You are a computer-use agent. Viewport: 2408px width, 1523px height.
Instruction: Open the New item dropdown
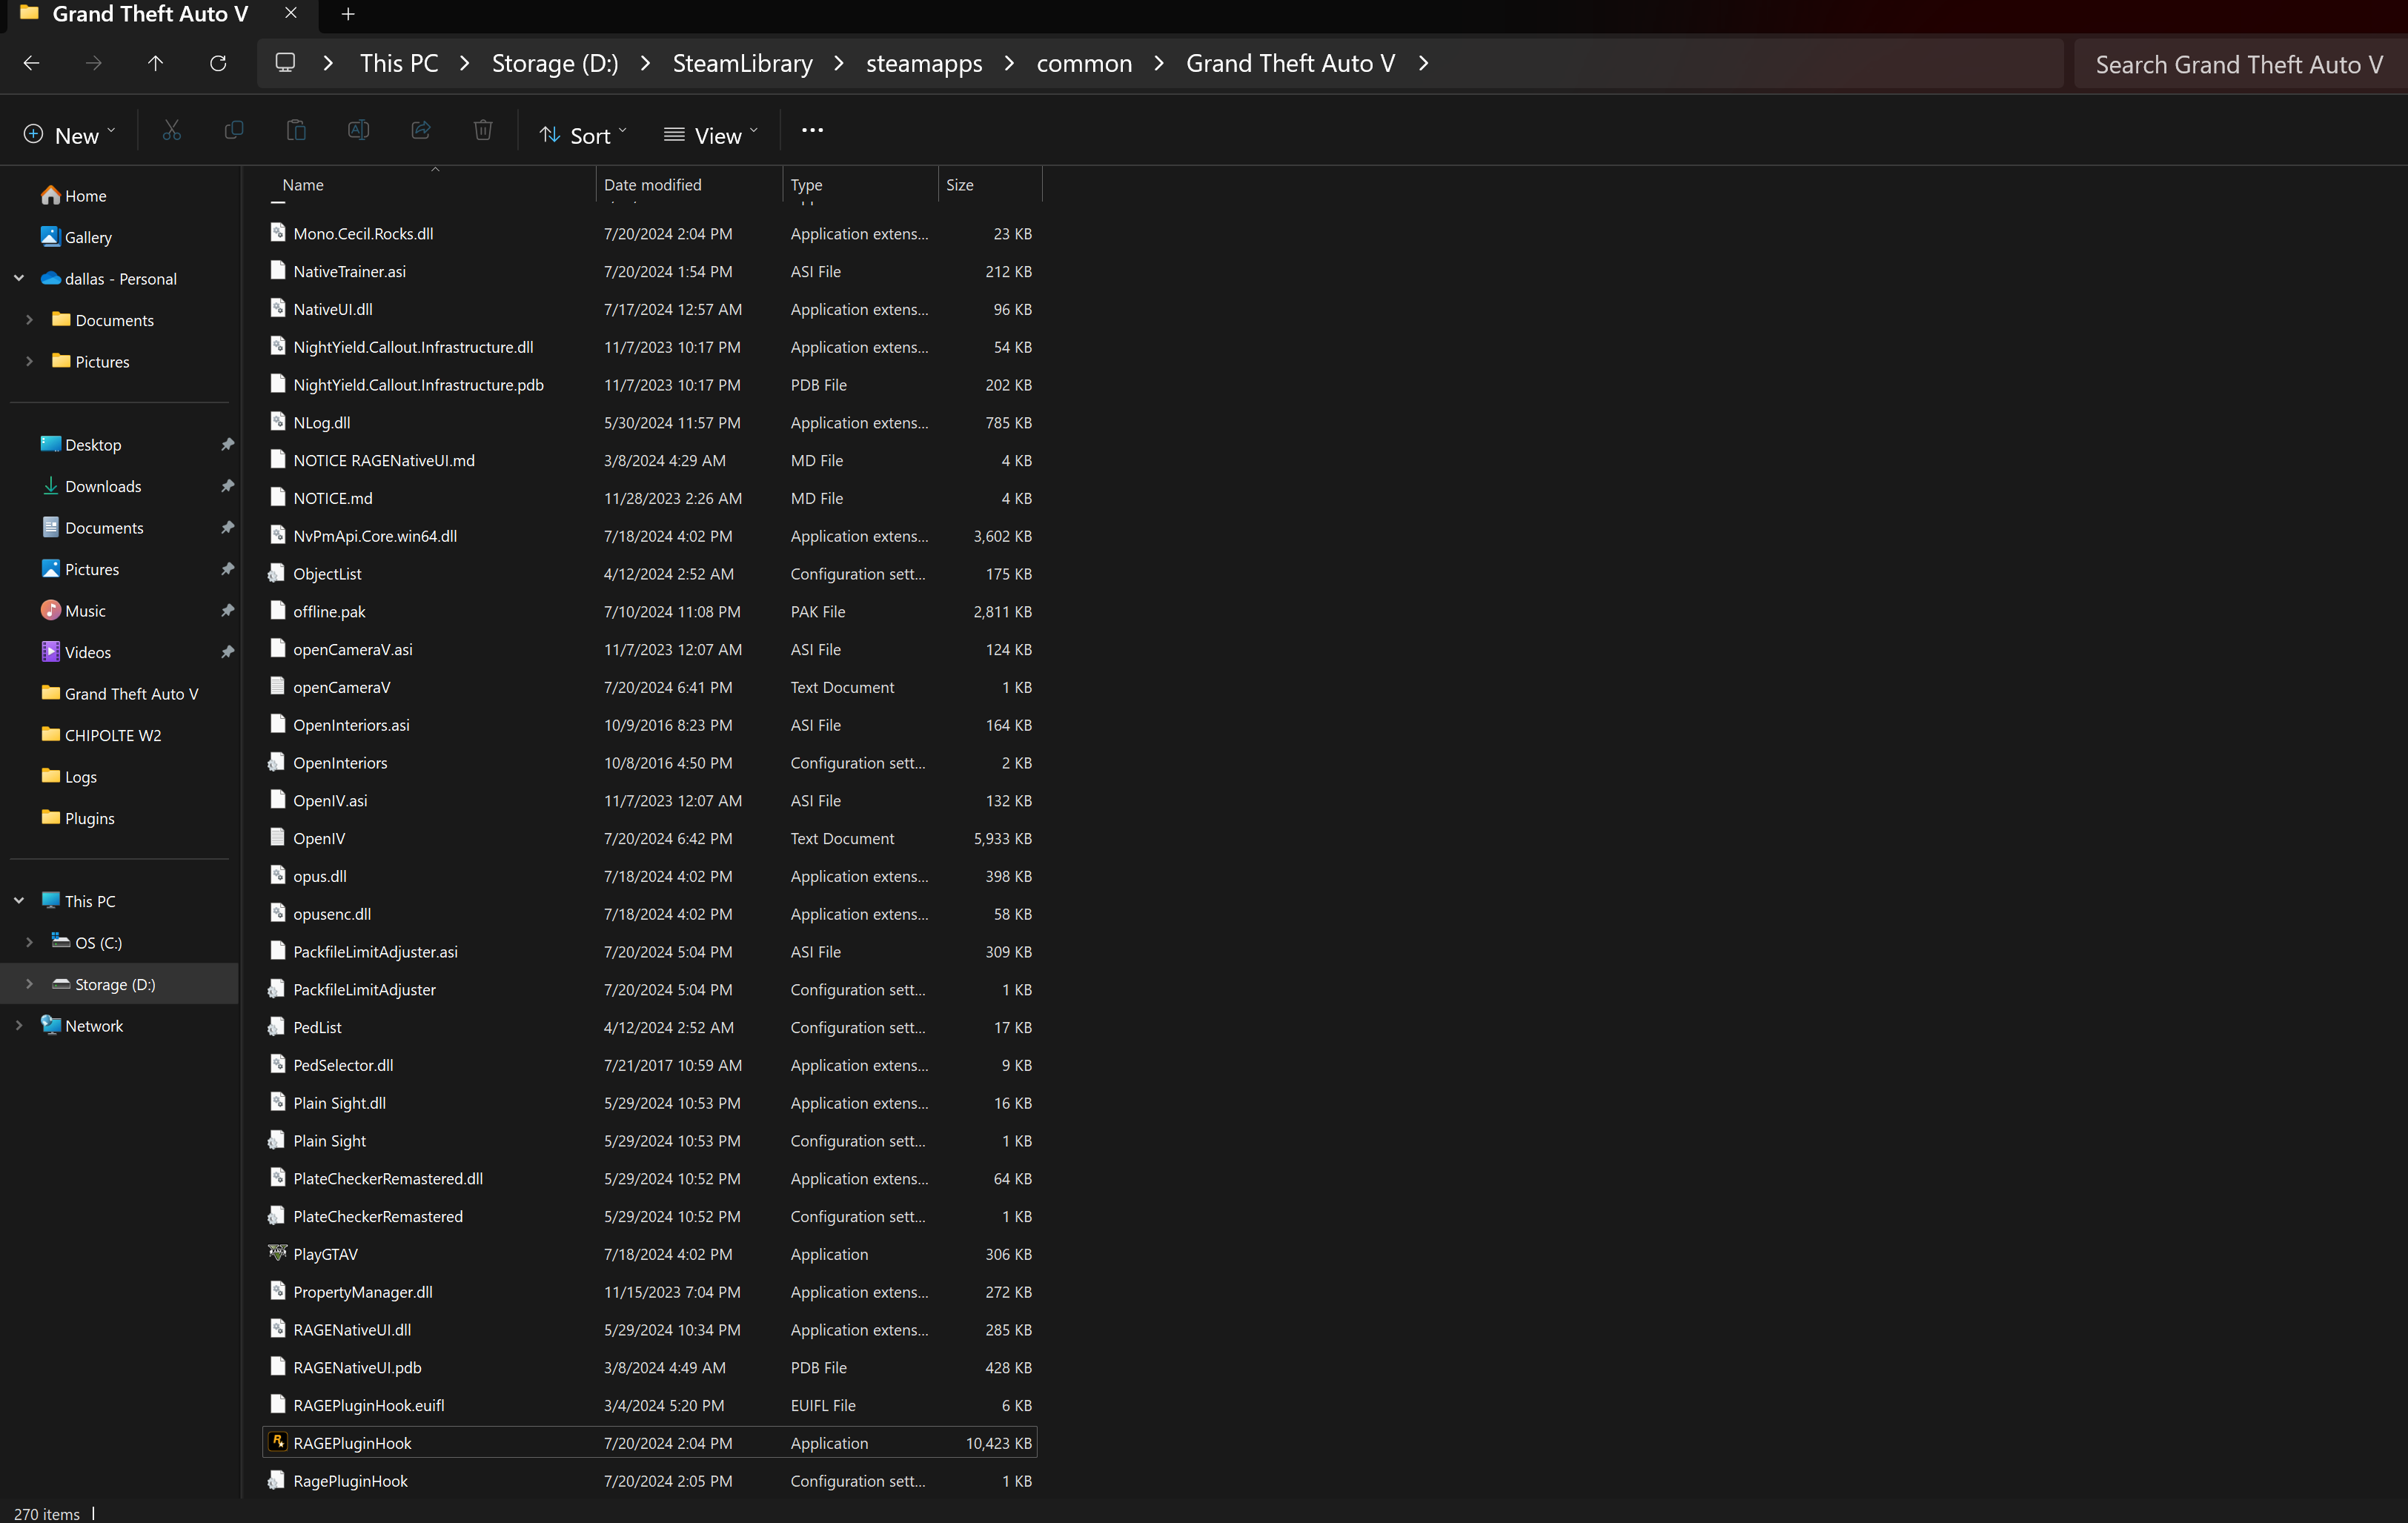pyautogui.click(x=69, y=136)
